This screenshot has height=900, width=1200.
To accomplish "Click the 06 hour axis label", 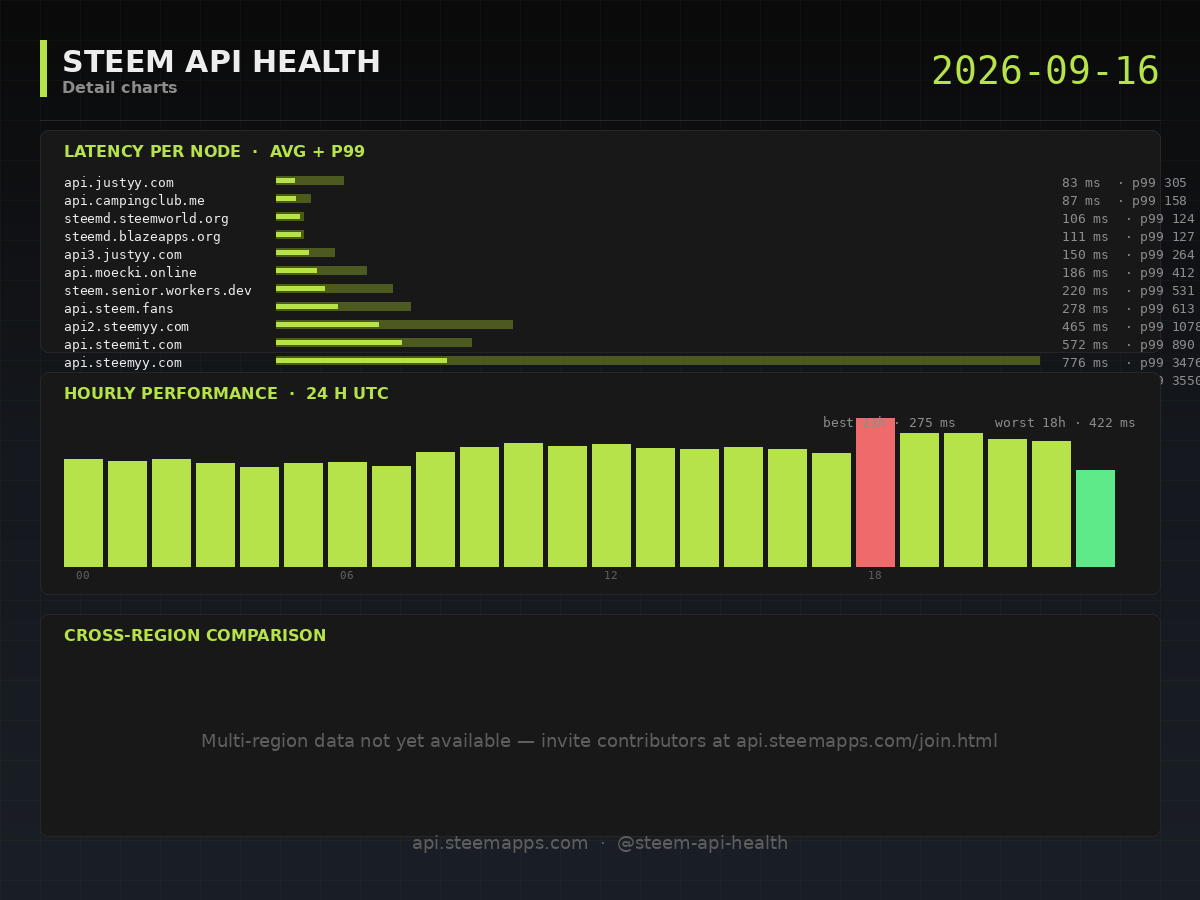I will click(x=347, y=576).
